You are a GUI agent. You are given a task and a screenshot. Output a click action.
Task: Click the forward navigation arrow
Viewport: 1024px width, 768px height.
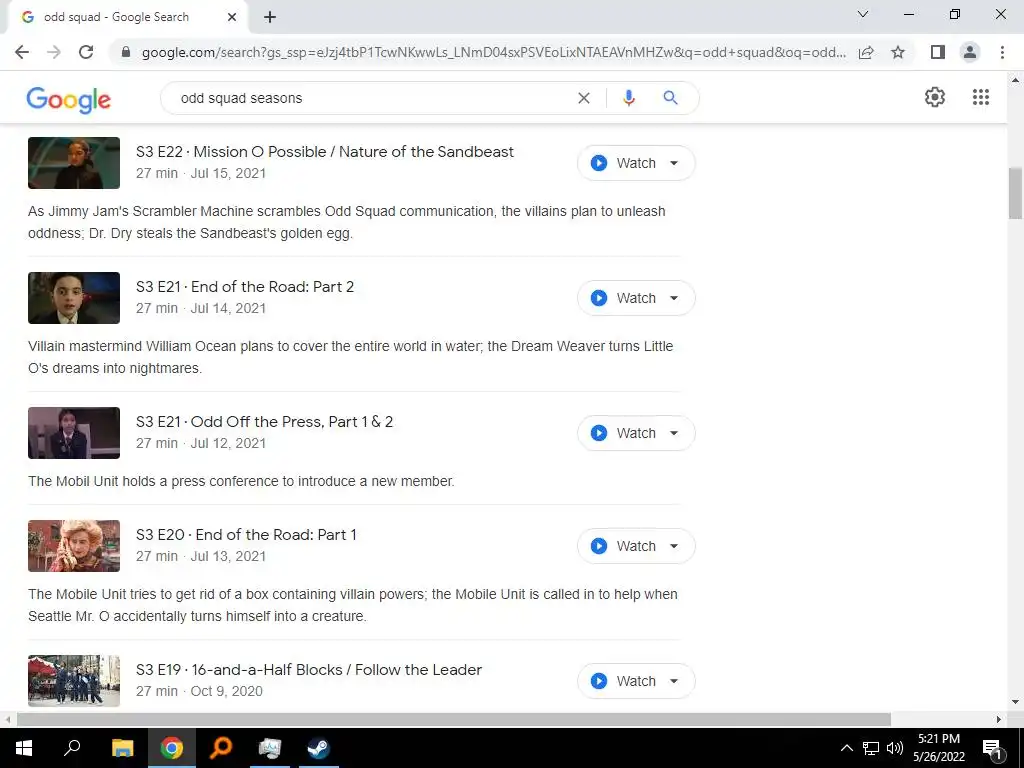click(x=54, y=52)
